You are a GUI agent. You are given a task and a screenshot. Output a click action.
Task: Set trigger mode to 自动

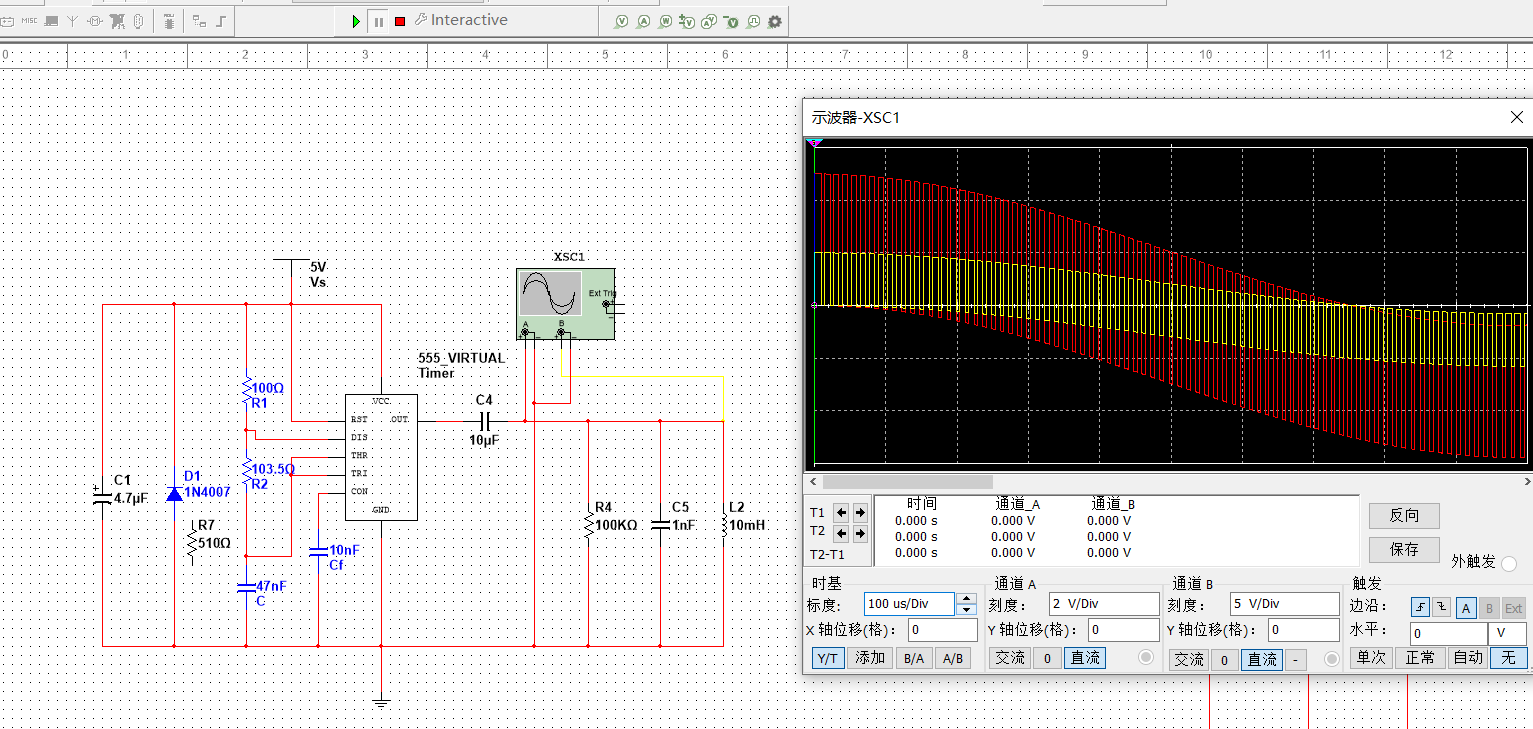1467,658
